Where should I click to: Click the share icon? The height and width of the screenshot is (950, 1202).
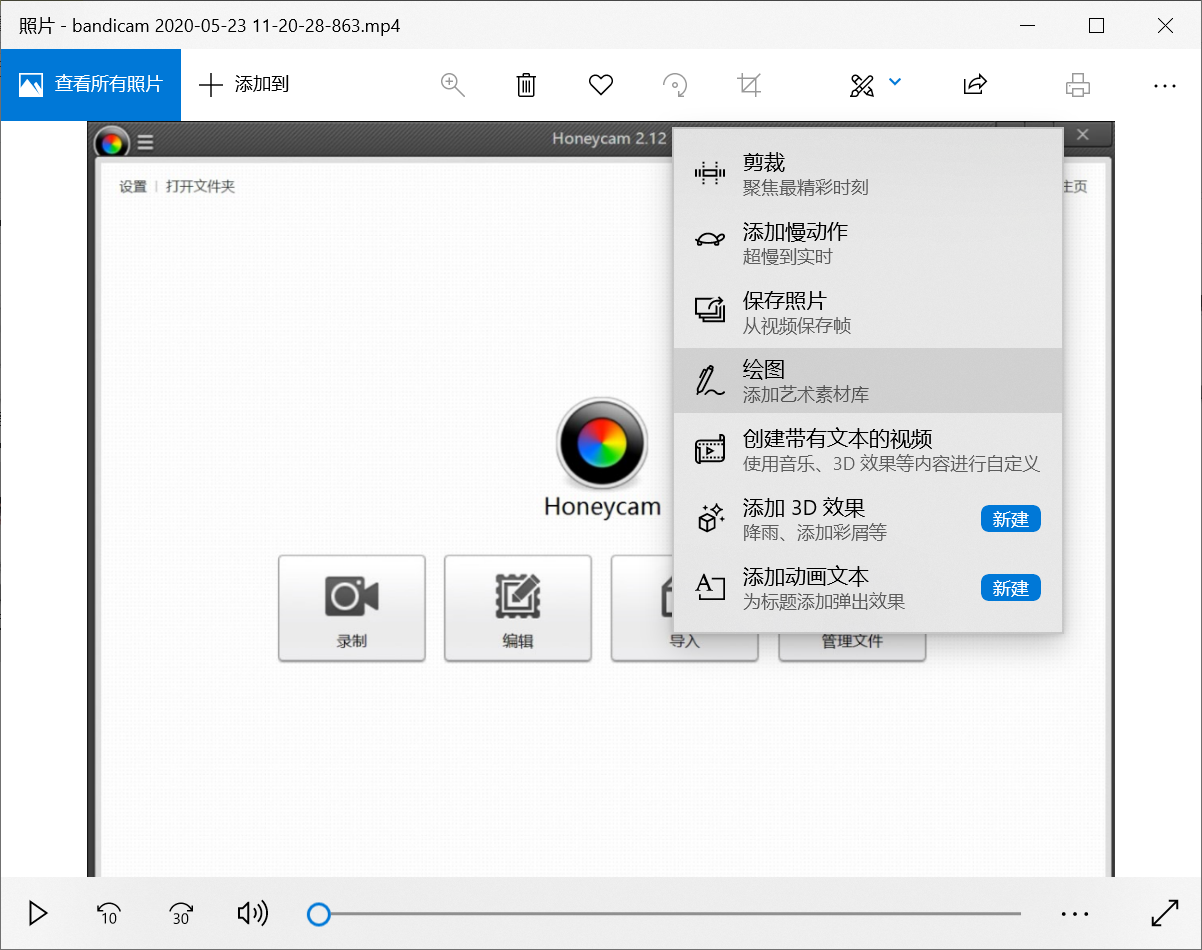click(x=975, y=85)
